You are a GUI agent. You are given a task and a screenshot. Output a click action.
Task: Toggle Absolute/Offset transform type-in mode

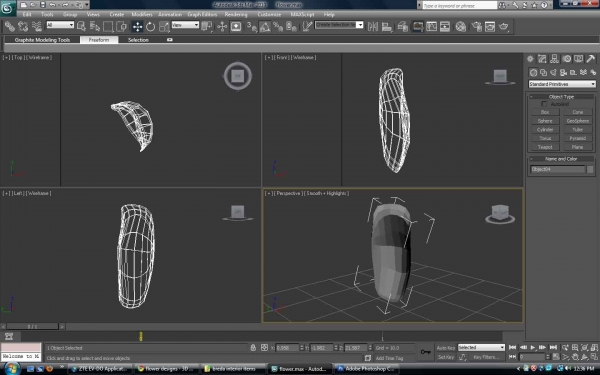(264, 347)
